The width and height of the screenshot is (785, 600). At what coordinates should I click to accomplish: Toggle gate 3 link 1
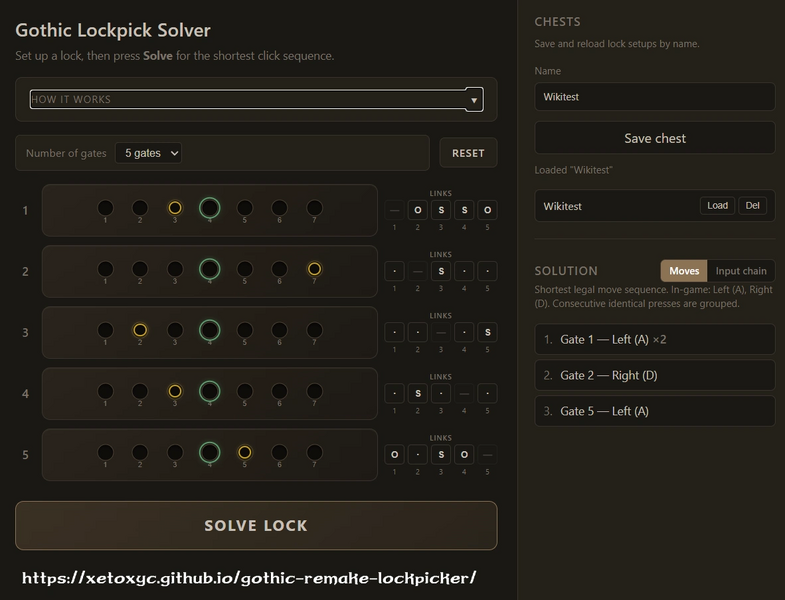tap(395, 332)
